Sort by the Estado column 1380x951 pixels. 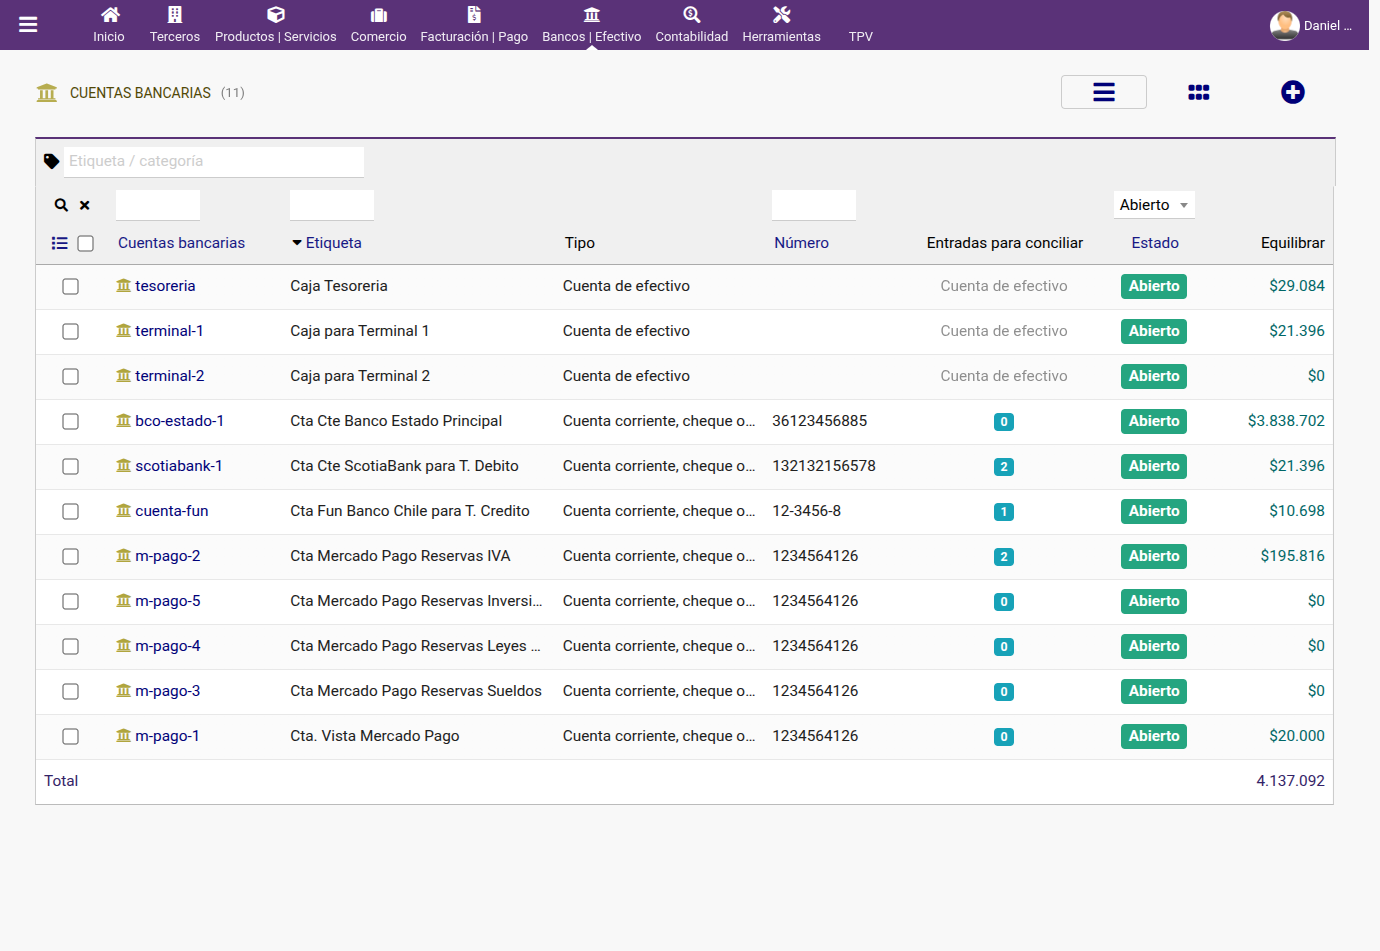1155,243
